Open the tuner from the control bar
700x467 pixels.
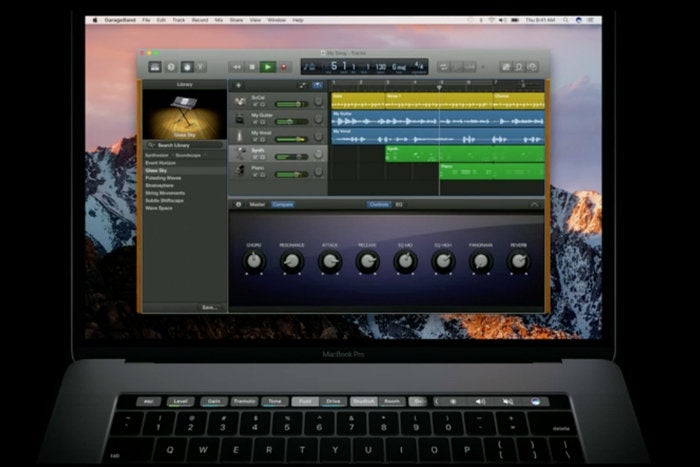click(458, 67)
